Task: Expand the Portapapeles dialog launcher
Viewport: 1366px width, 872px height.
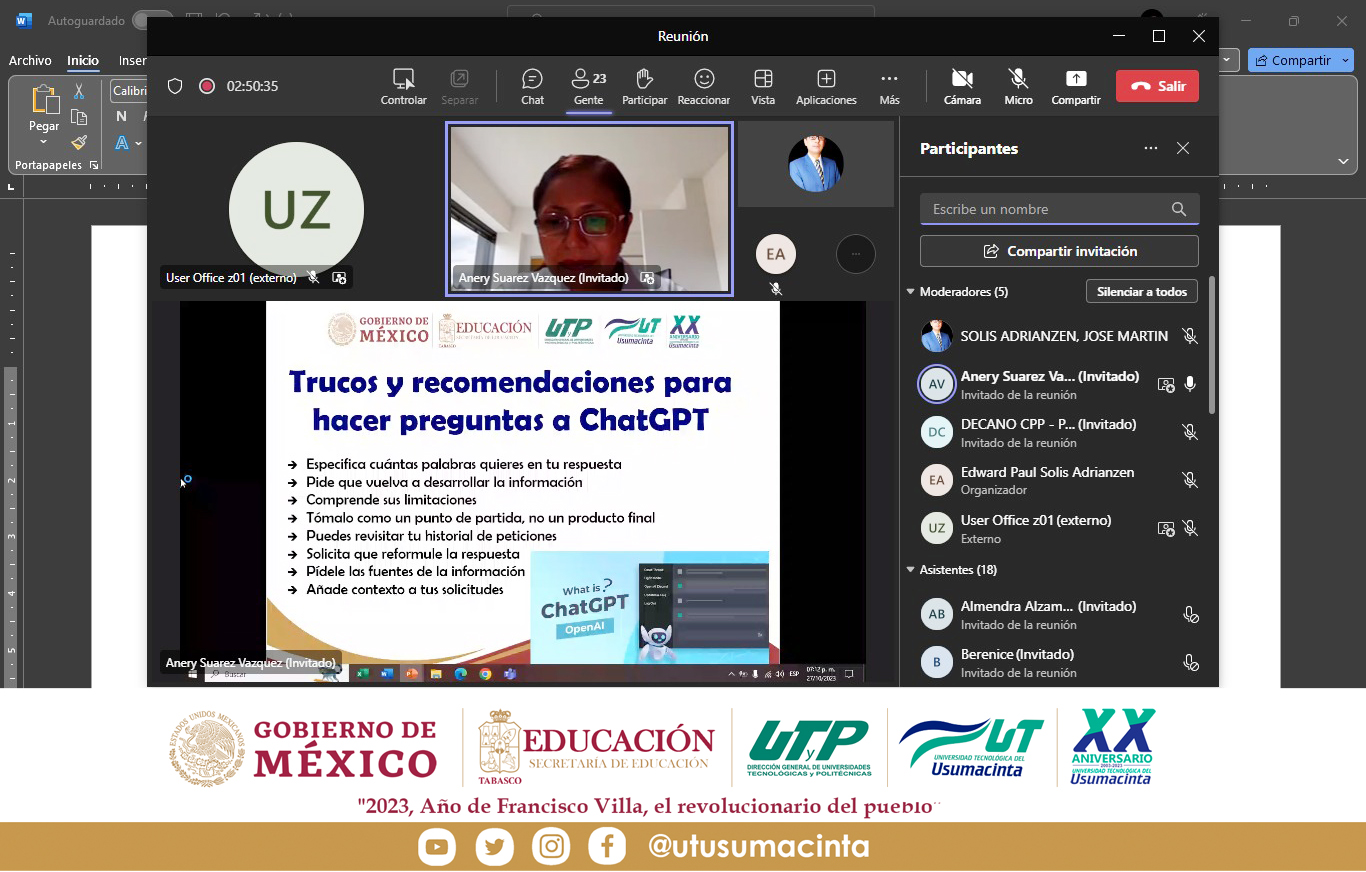Action: point(94,165)
